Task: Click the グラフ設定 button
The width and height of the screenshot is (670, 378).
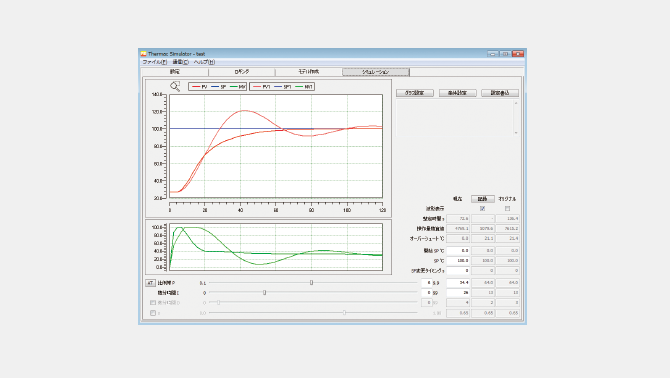Action: pyautogui.click(x=414, y=93)
